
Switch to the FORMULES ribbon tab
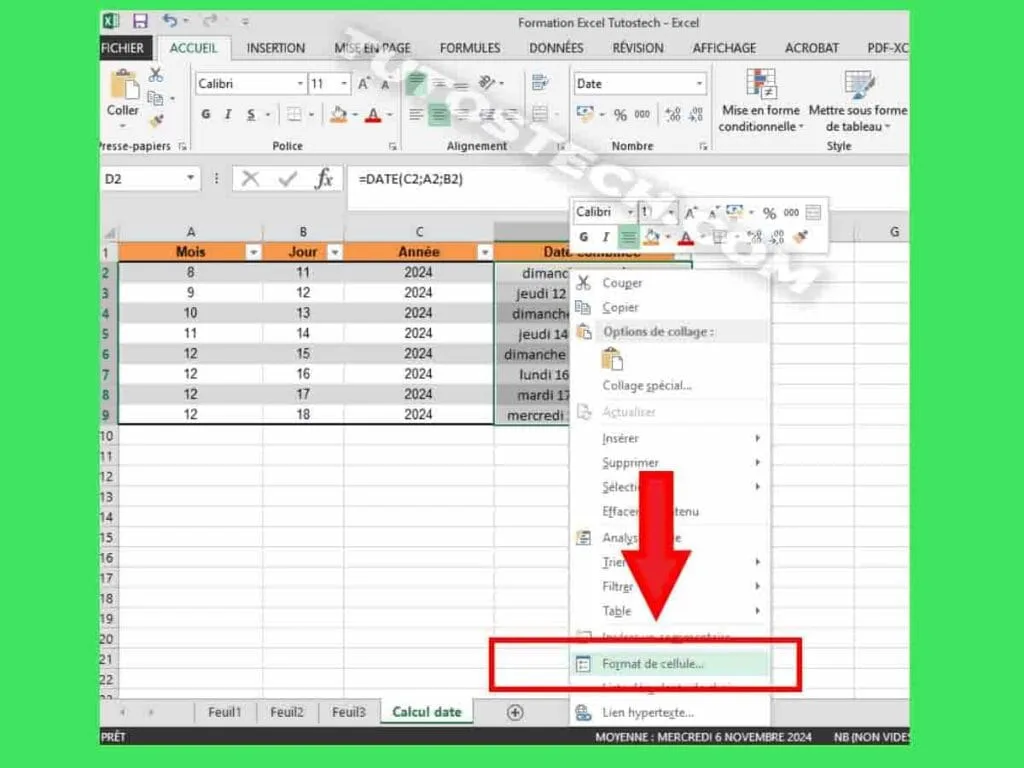pyautogui.click(x=470, y=48)
